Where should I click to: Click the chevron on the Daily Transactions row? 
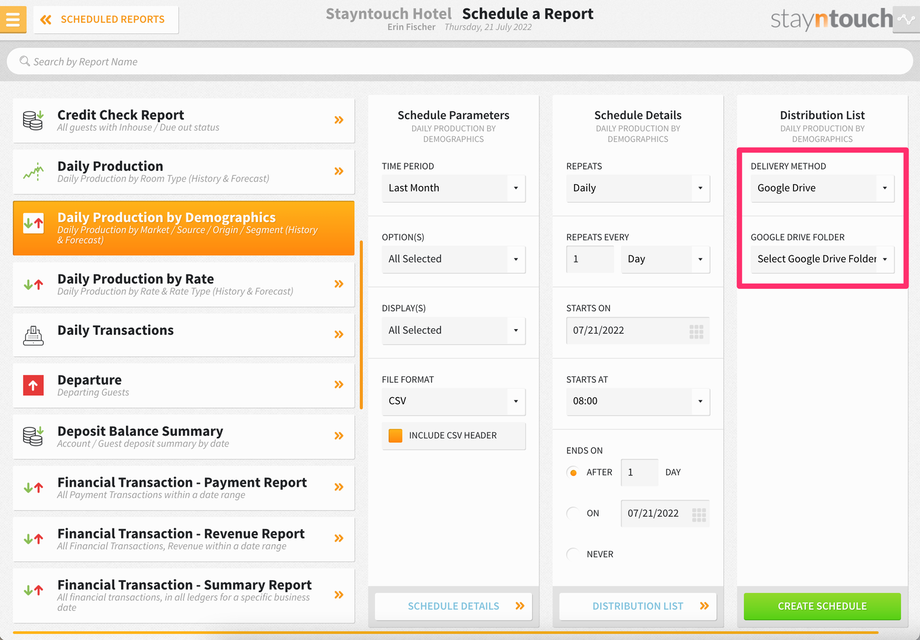coord(339,334)
